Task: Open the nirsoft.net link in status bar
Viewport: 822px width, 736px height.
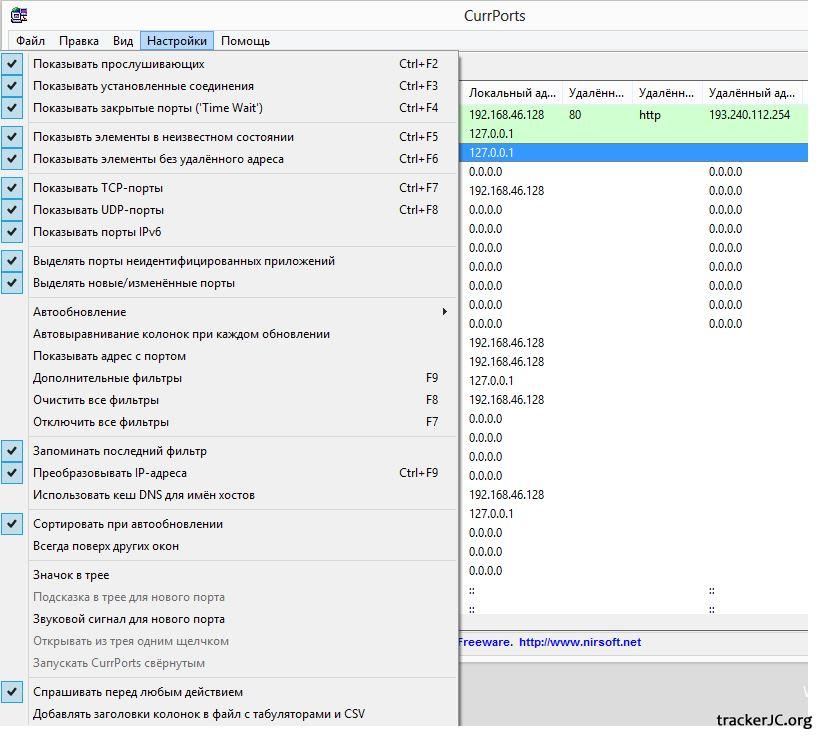Action: [x=579, y=642]
